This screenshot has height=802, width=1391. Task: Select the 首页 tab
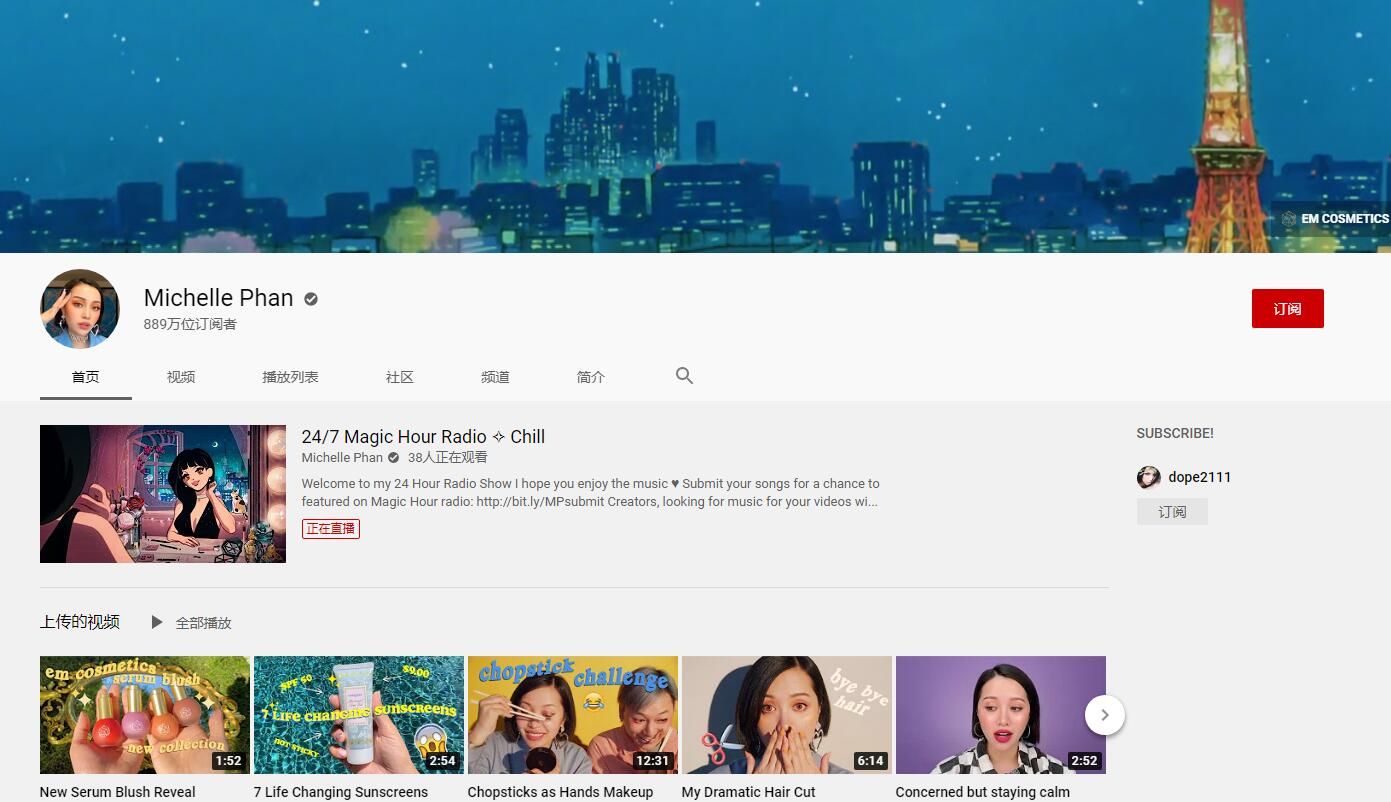point(86,377)
